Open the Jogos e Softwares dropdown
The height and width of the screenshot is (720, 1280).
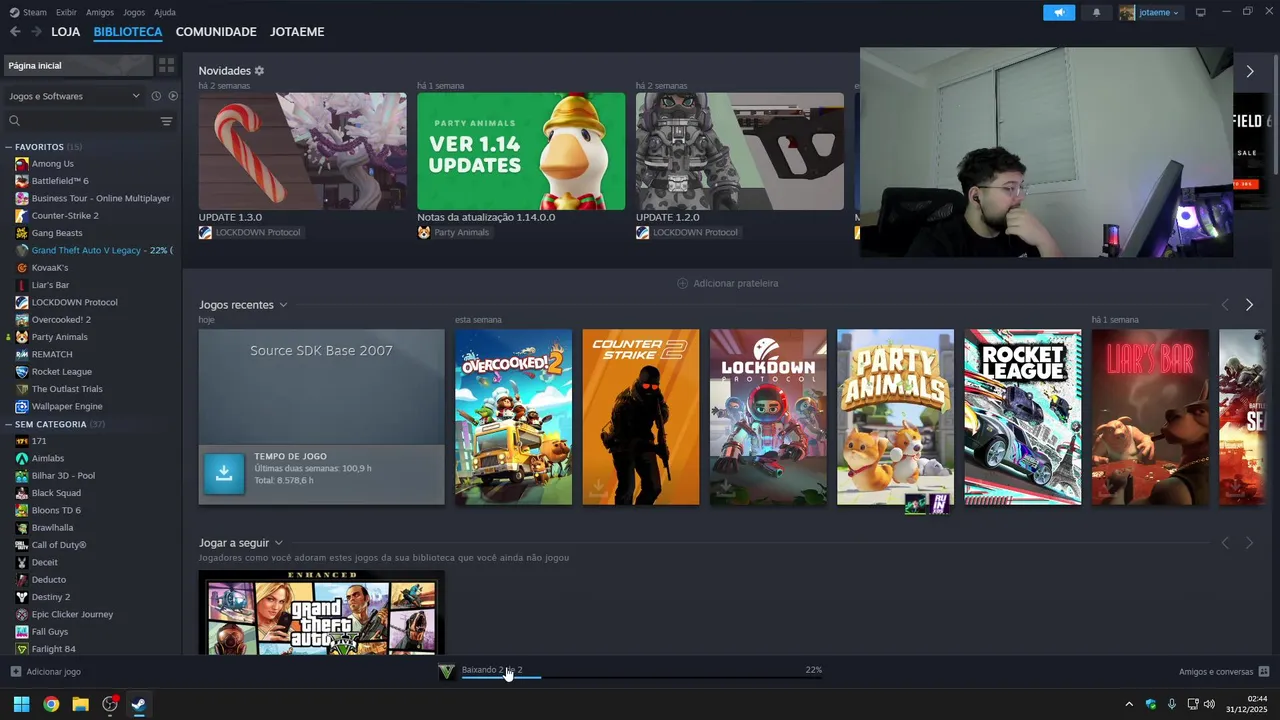point(75,96)
